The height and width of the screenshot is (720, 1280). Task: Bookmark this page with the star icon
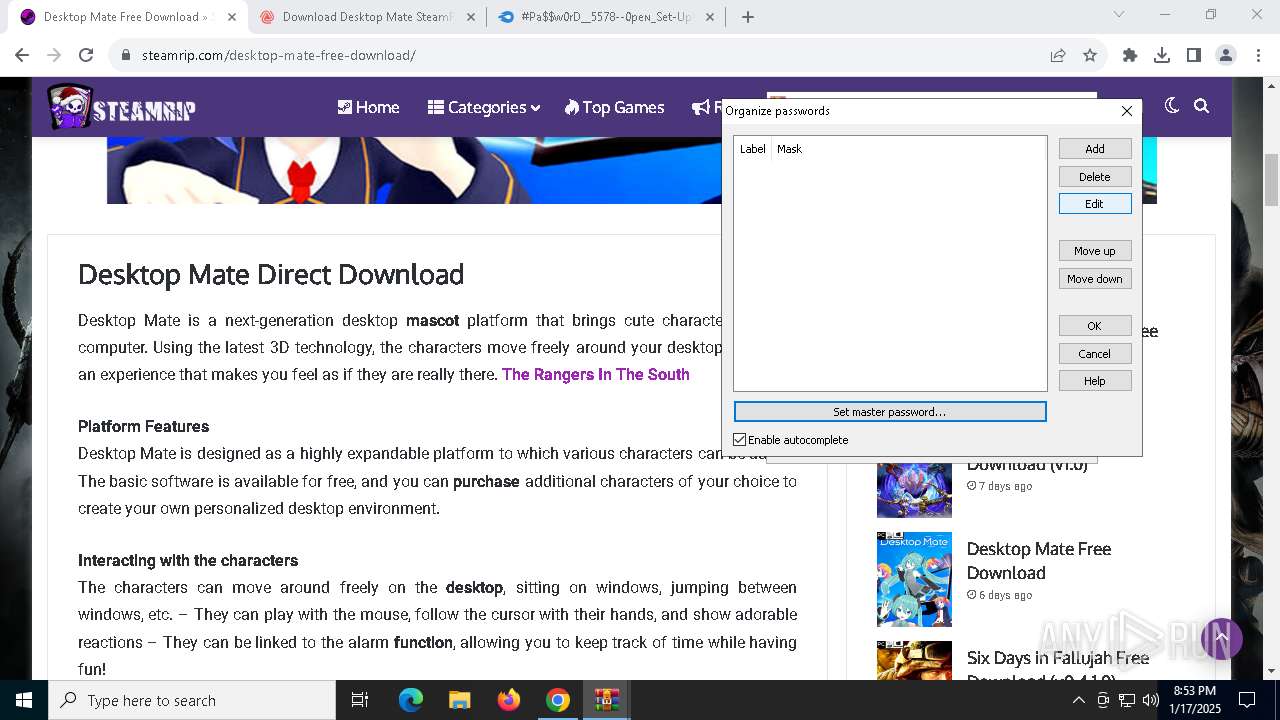point(1090,56)
